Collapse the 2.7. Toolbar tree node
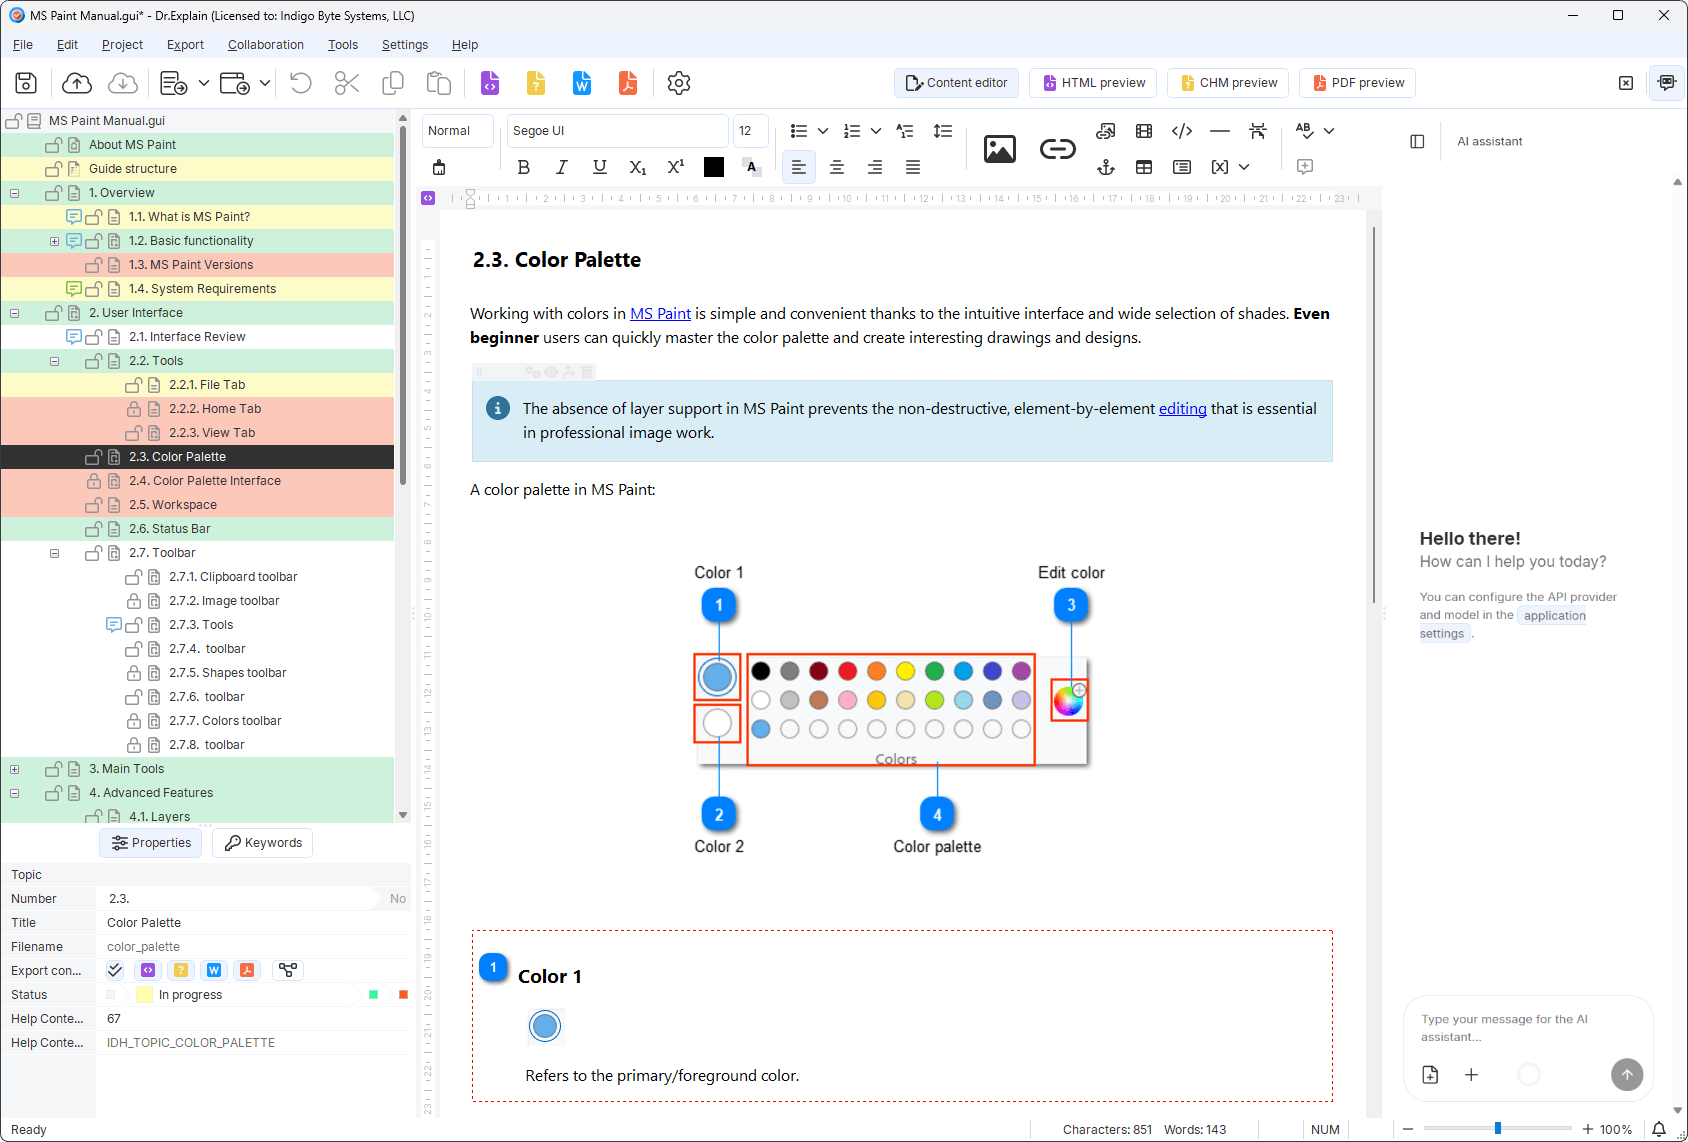The width and height of the screenshot is (1688, 1142). 55,553
